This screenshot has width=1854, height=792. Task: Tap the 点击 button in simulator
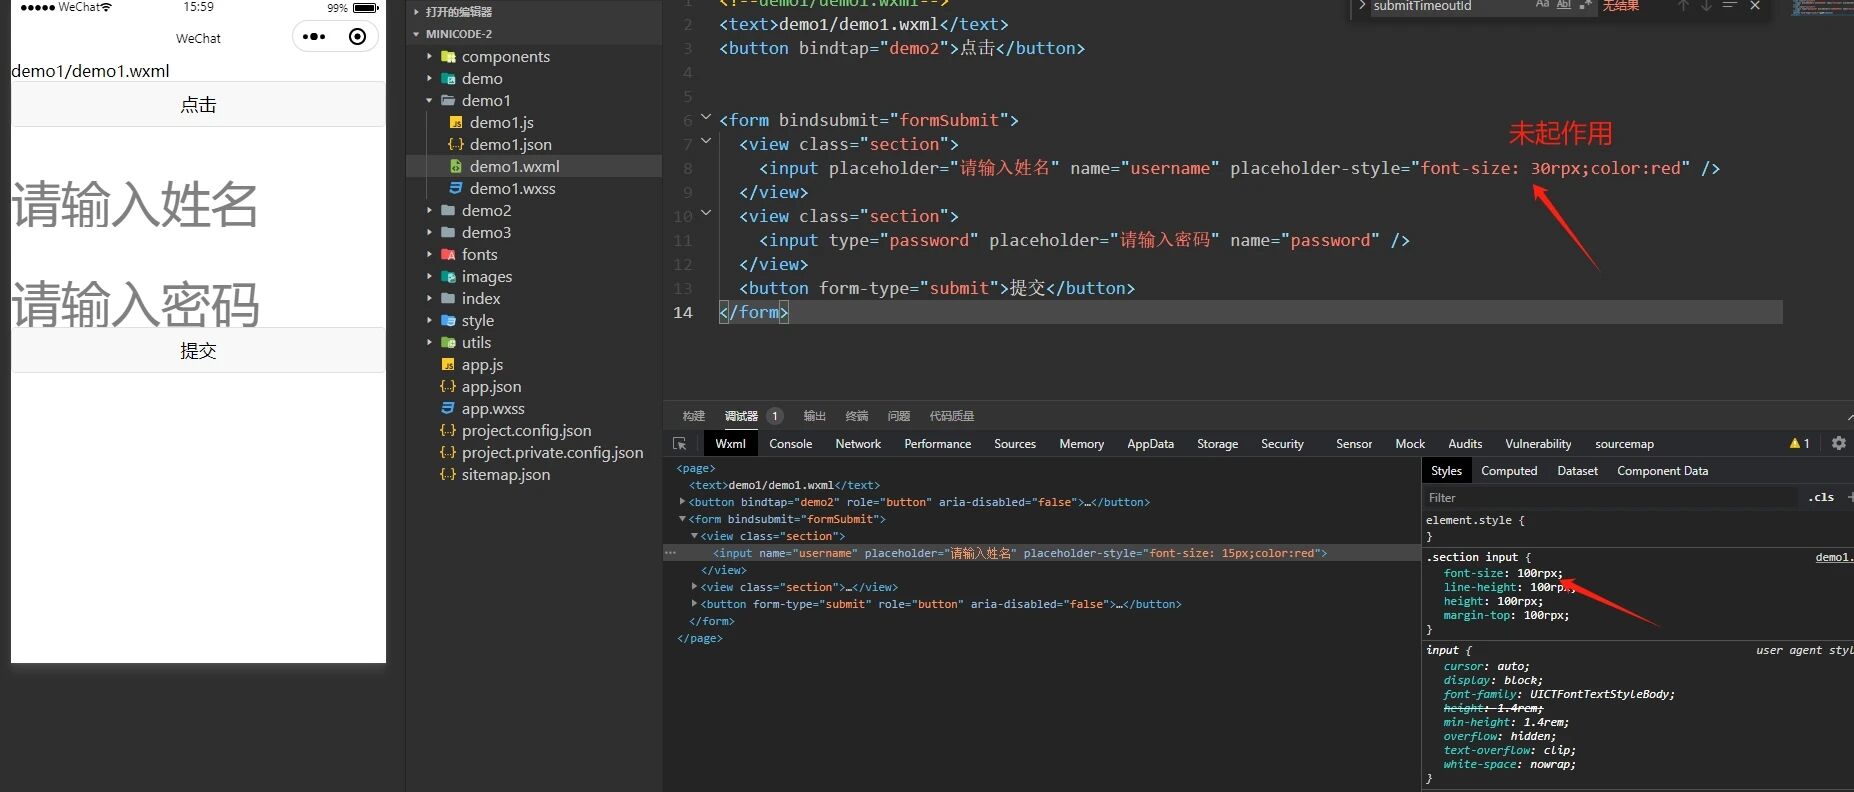coord(198,104)
